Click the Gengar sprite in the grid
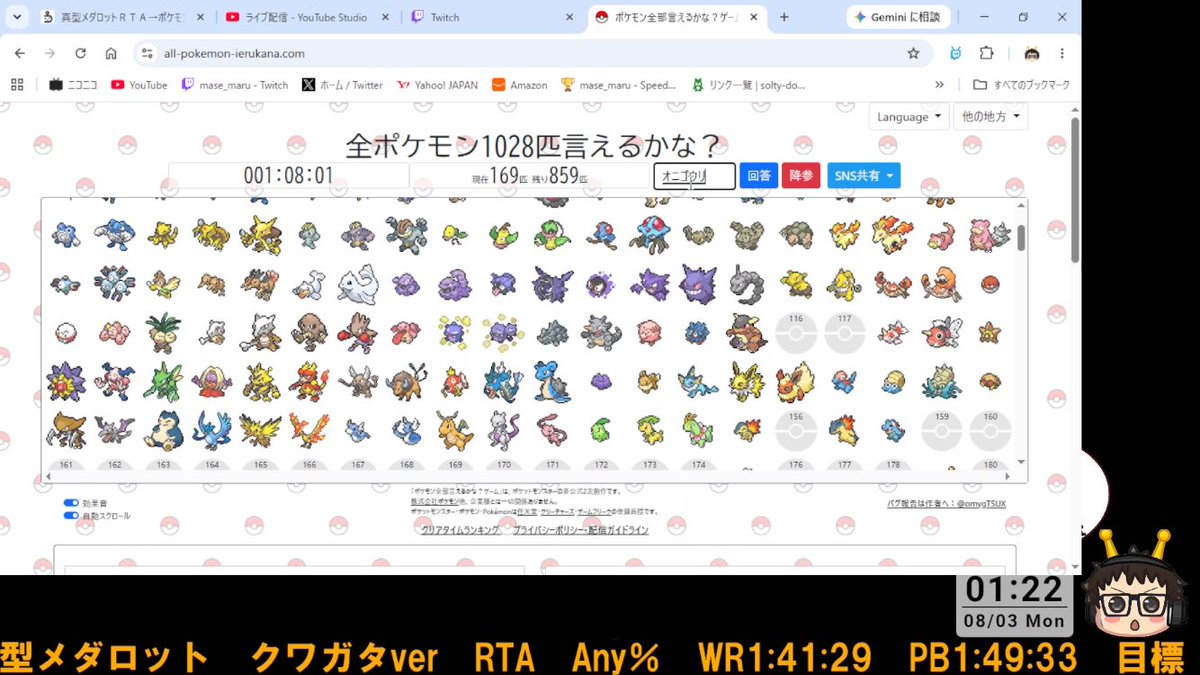Image resolution: width=1200 pixels, height=675 pixels. point(697,282)
